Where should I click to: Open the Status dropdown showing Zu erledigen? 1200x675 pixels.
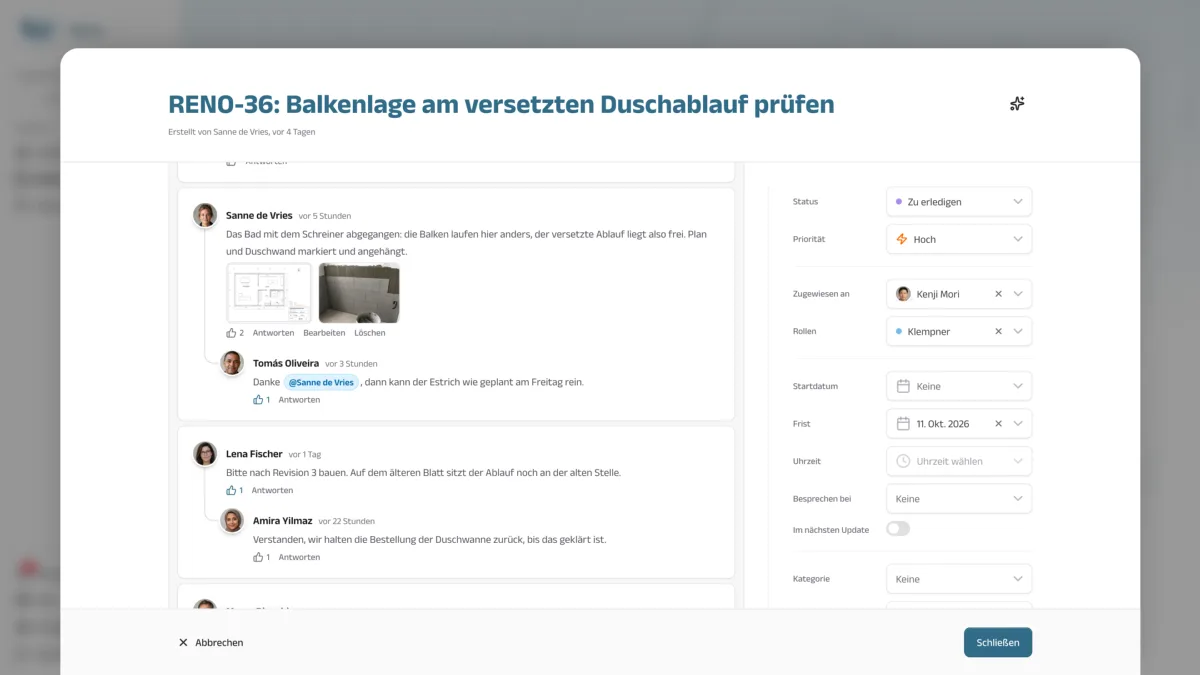pyautogui.click(x=959, y=202)
